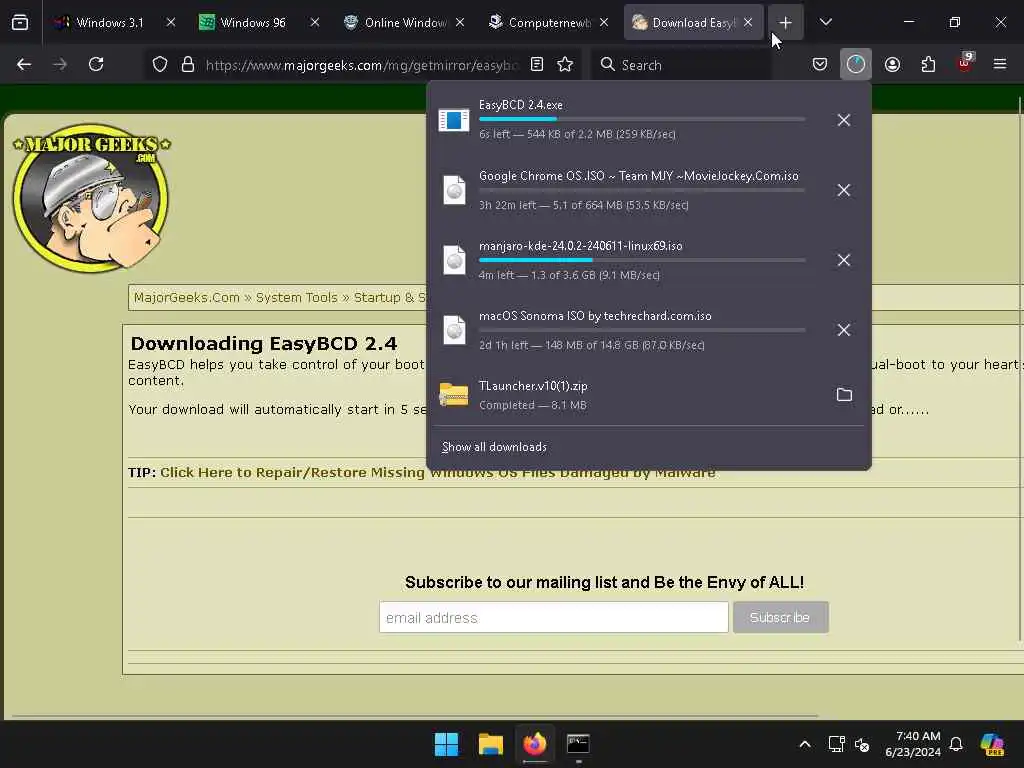Click the Search box in toolbar

[680, 65]
